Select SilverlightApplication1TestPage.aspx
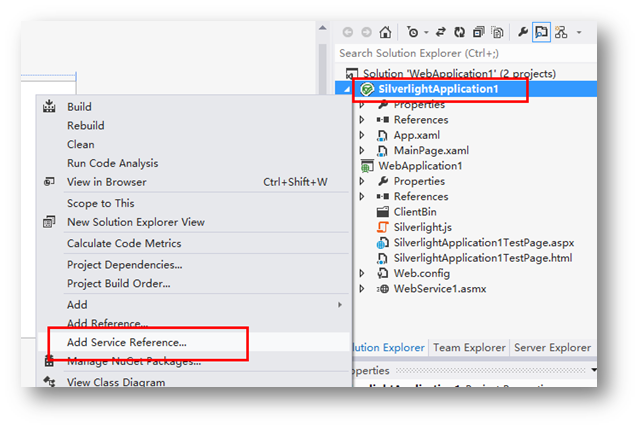The height and width of the screenshot is (429, 639). pyautogui.click(x=484, y=243)
